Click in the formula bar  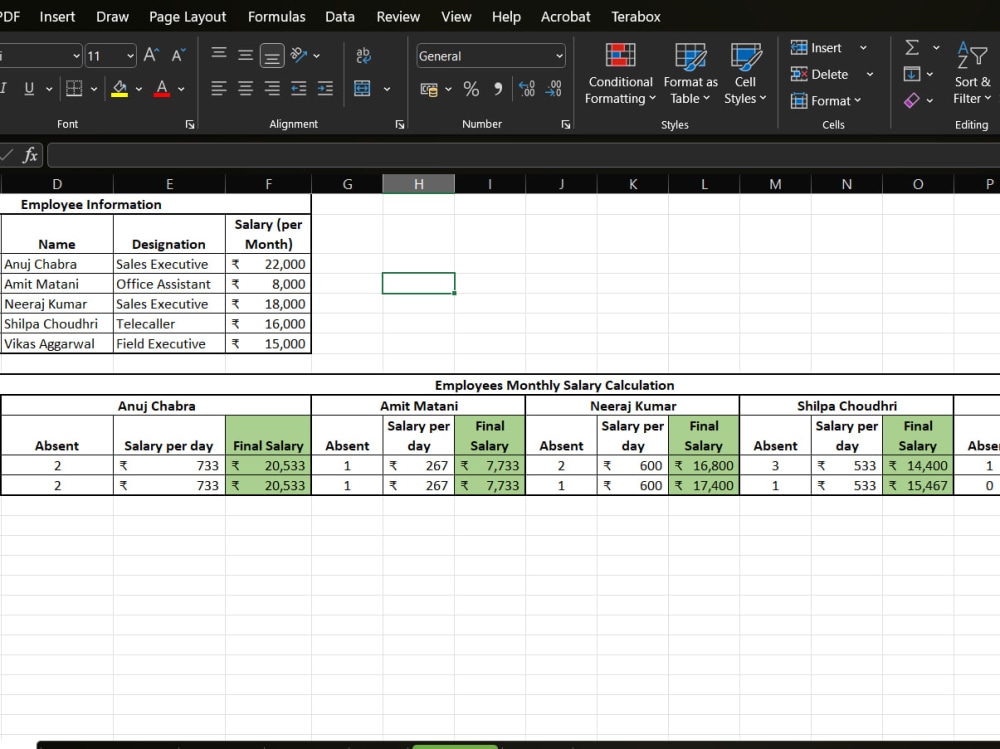pos(523,155)
